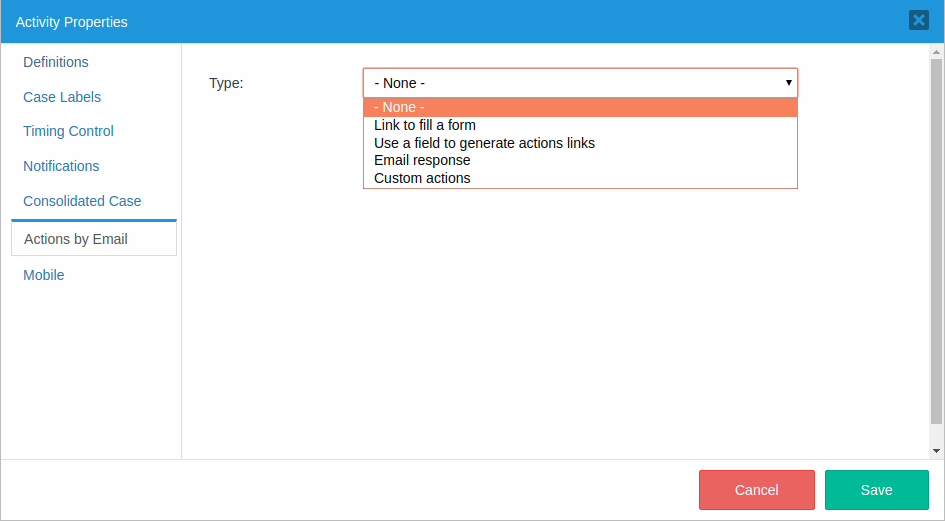Screen dimensions: 945x522
Task: Click the scrollbar down arrow
Action: (x=936, y=451)
